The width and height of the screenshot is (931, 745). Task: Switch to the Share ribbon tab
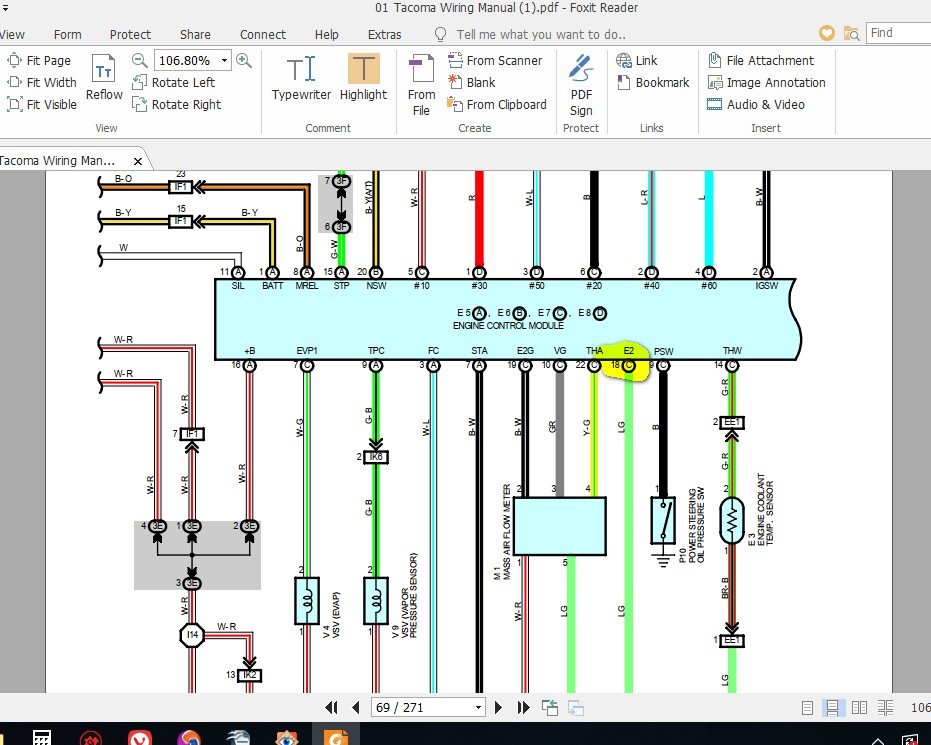195,34
